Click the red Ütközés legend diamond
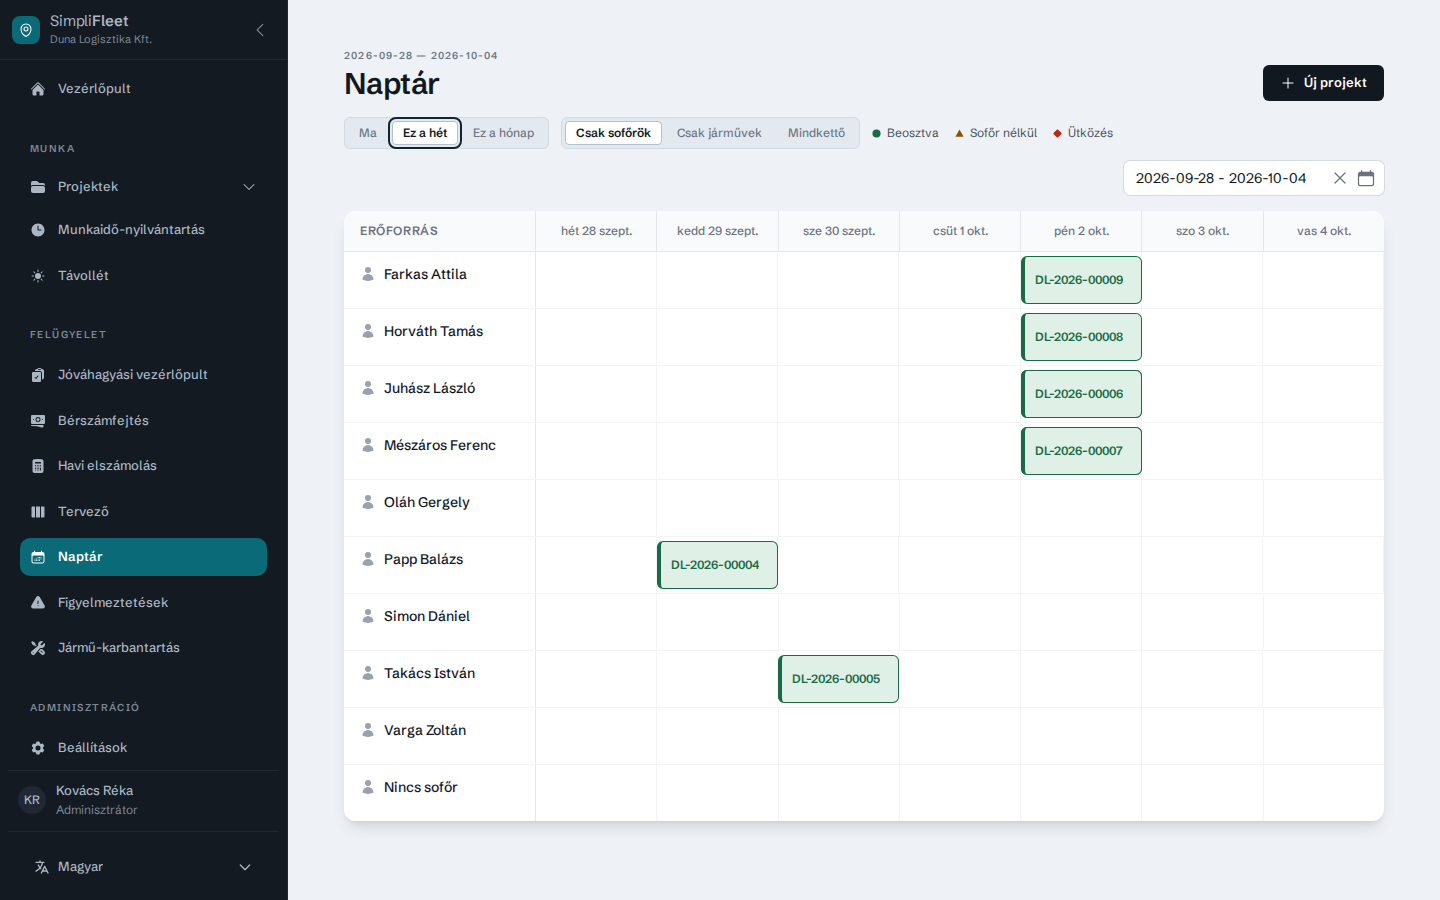The height and width of the screenshot is (900, 1440). coord(1057,133)
